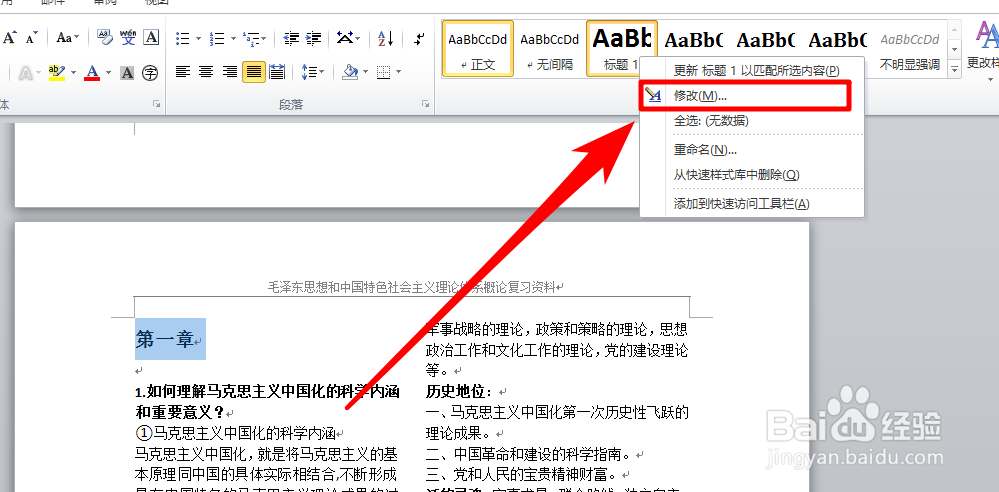Open the 段落 group dialog launcher
The width and height of the screenshot is (999, 492).
[x=425, y=104]
